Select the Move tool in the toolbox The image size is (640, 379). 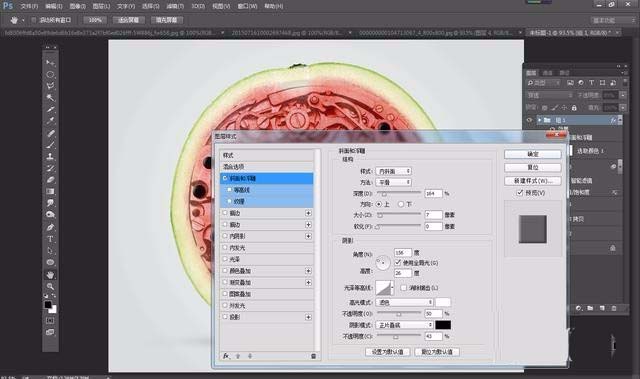(x=50, y=63)
